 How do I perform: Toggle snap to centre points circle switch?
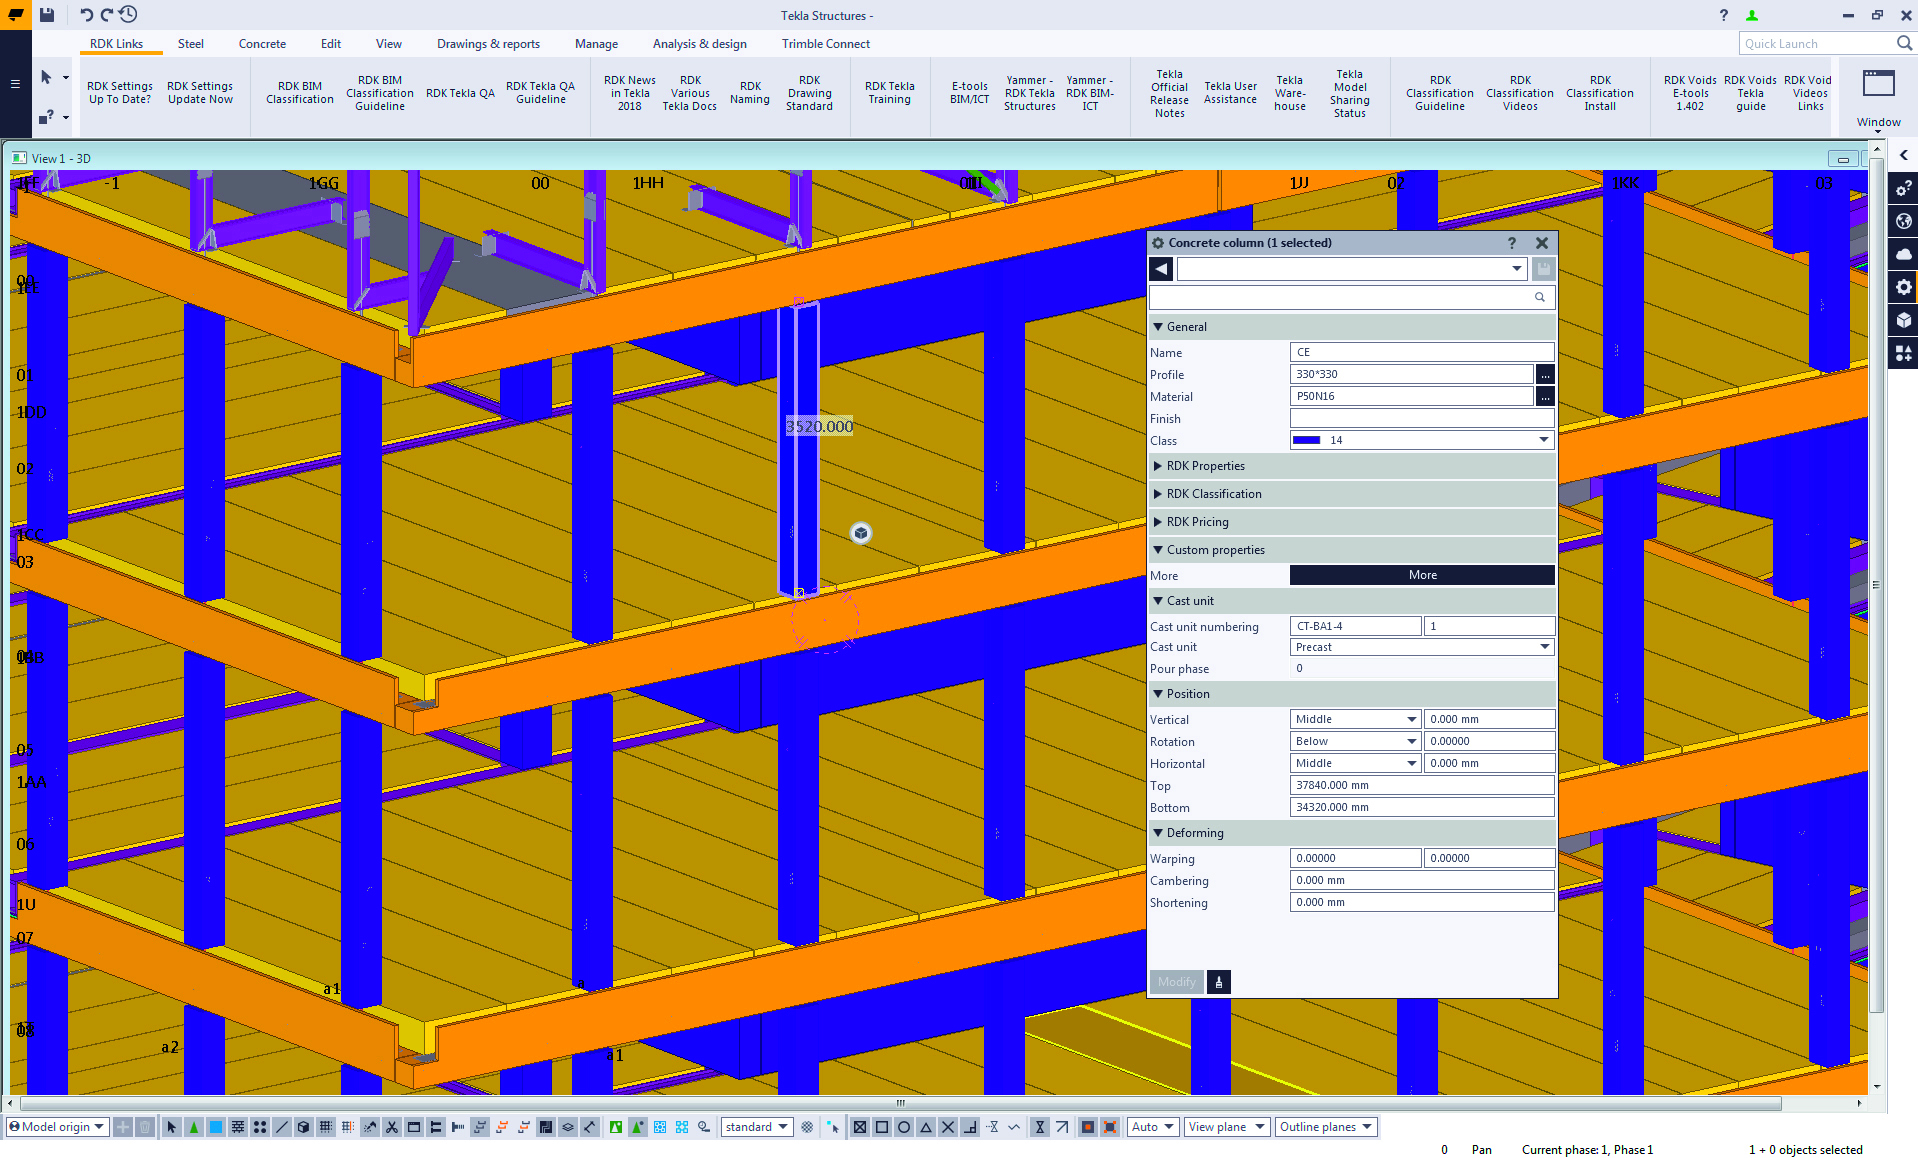click(x=904, y=1127)
